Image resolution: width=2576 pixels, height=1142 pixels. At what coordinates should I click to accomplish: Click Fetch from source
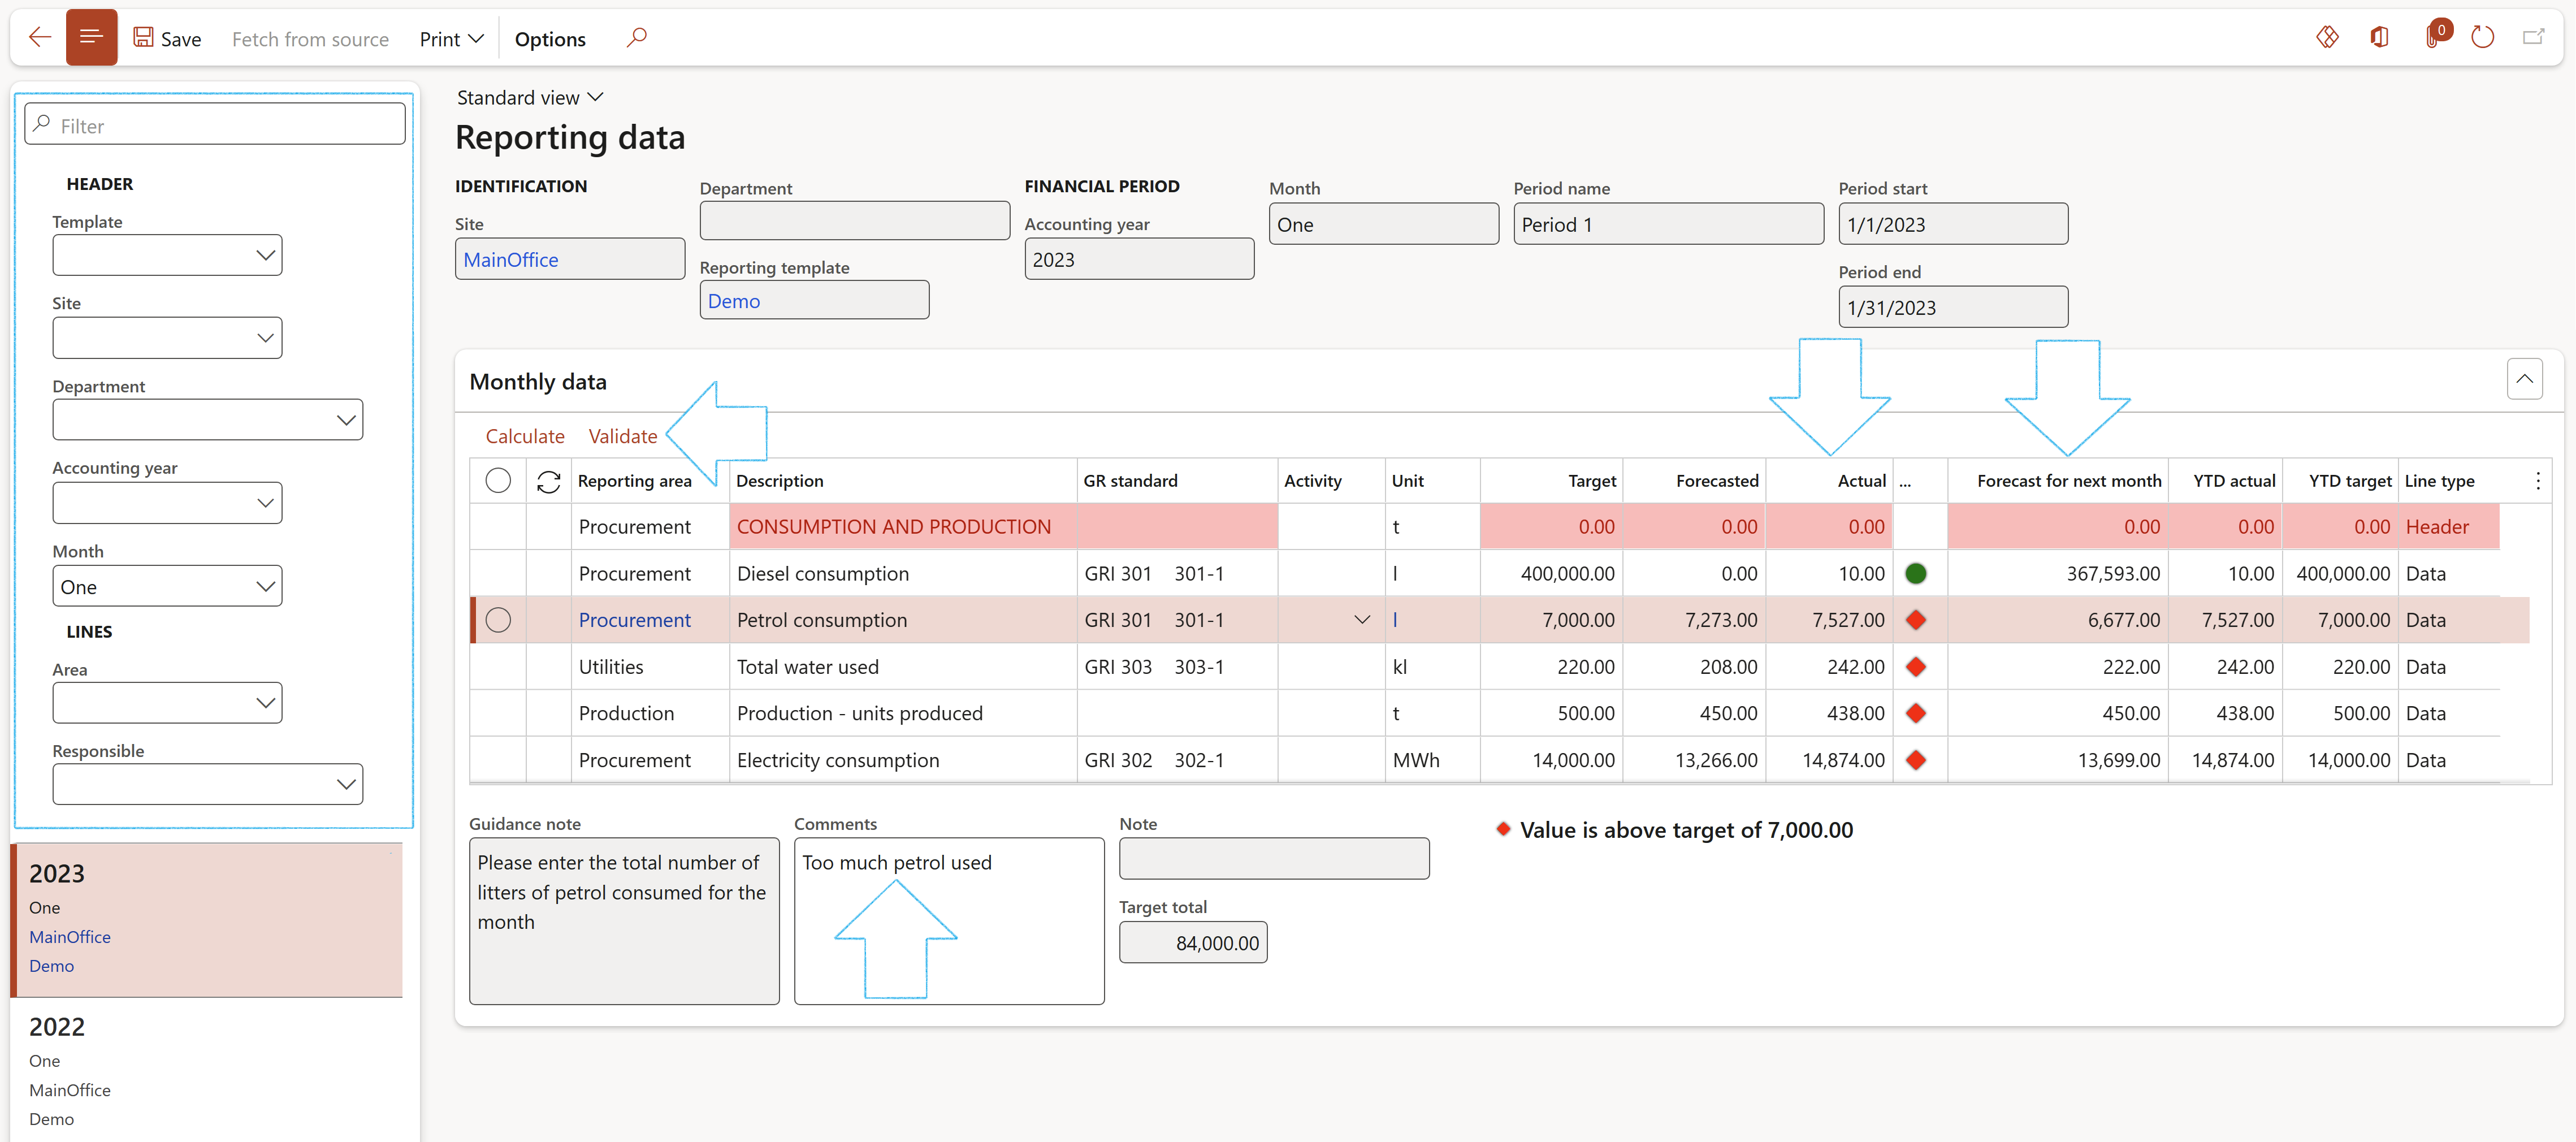[x=310, y=38]
